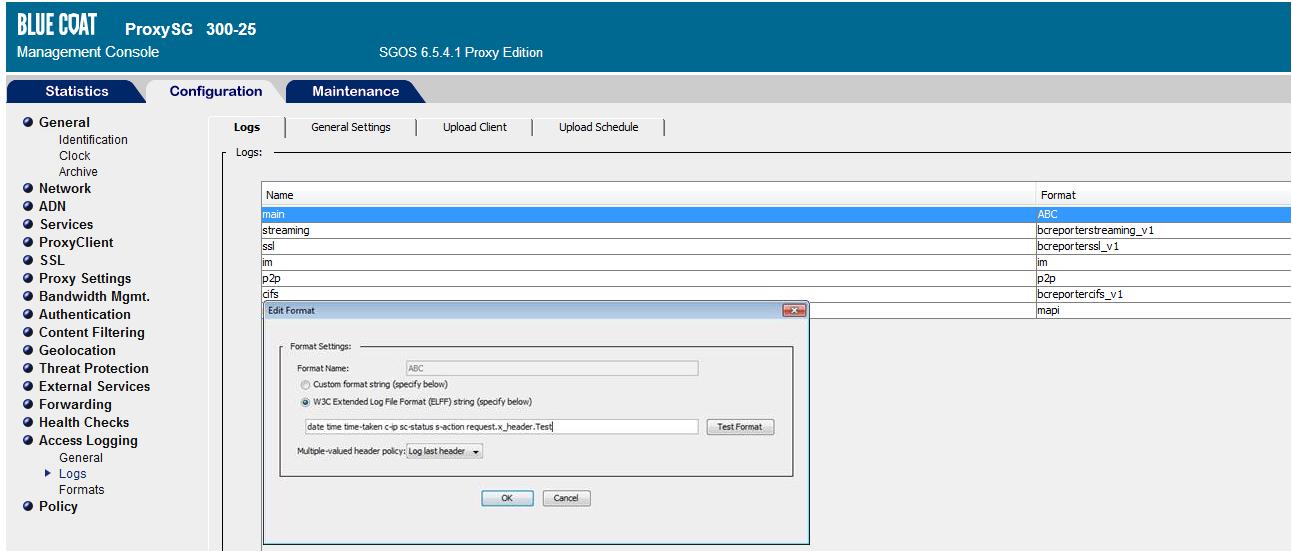Open the Statistics tab

pos(76,91)
